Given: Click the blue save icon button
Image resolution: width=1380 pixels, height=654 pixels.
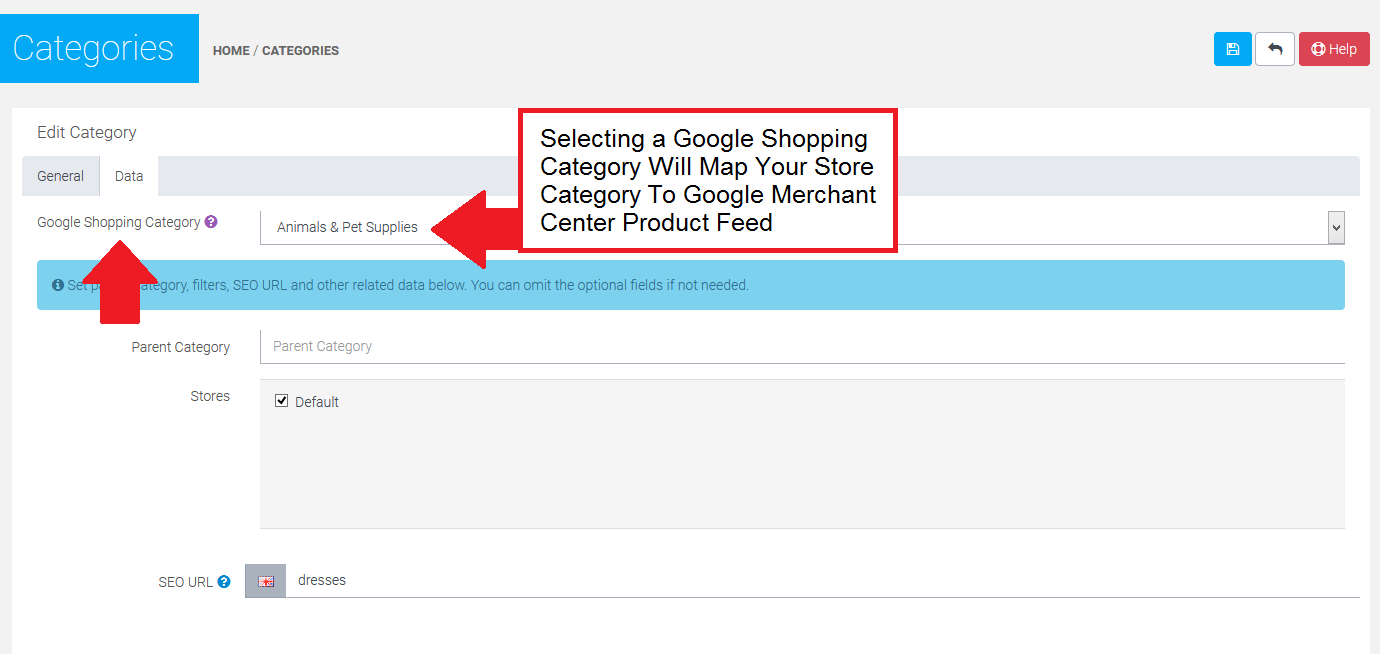Looking at the screenshot, I should pyautogui.click(x=1232, y=49).
